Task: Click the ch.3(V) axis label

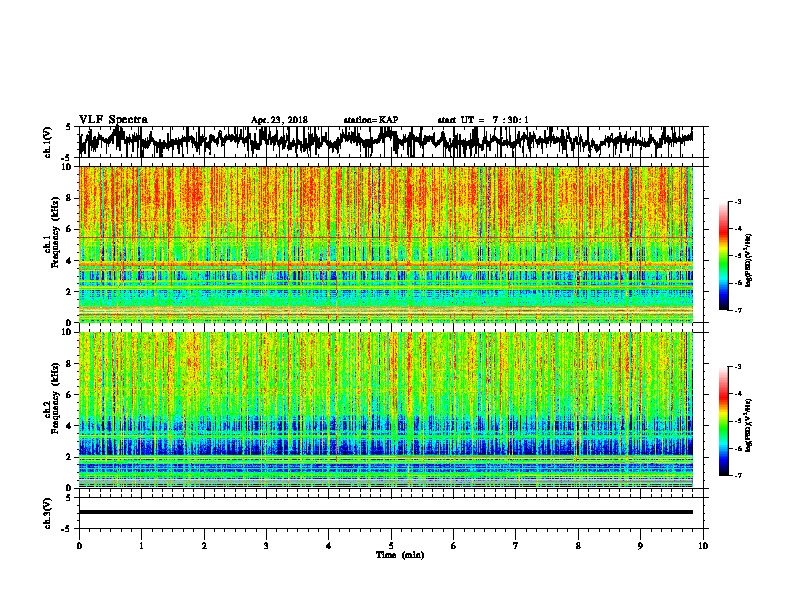Action: point(47,513)
